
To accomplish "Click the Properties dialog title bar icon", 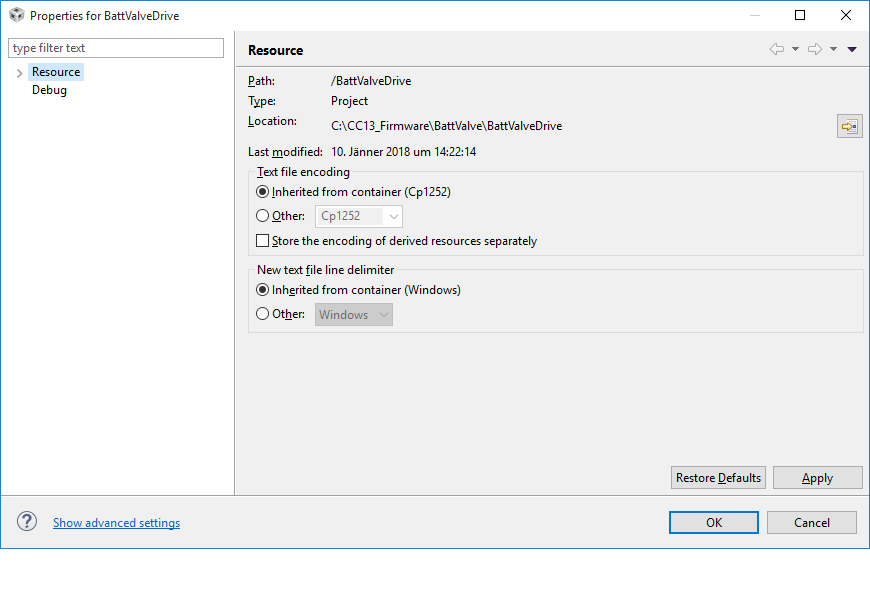I will [16, 15].
